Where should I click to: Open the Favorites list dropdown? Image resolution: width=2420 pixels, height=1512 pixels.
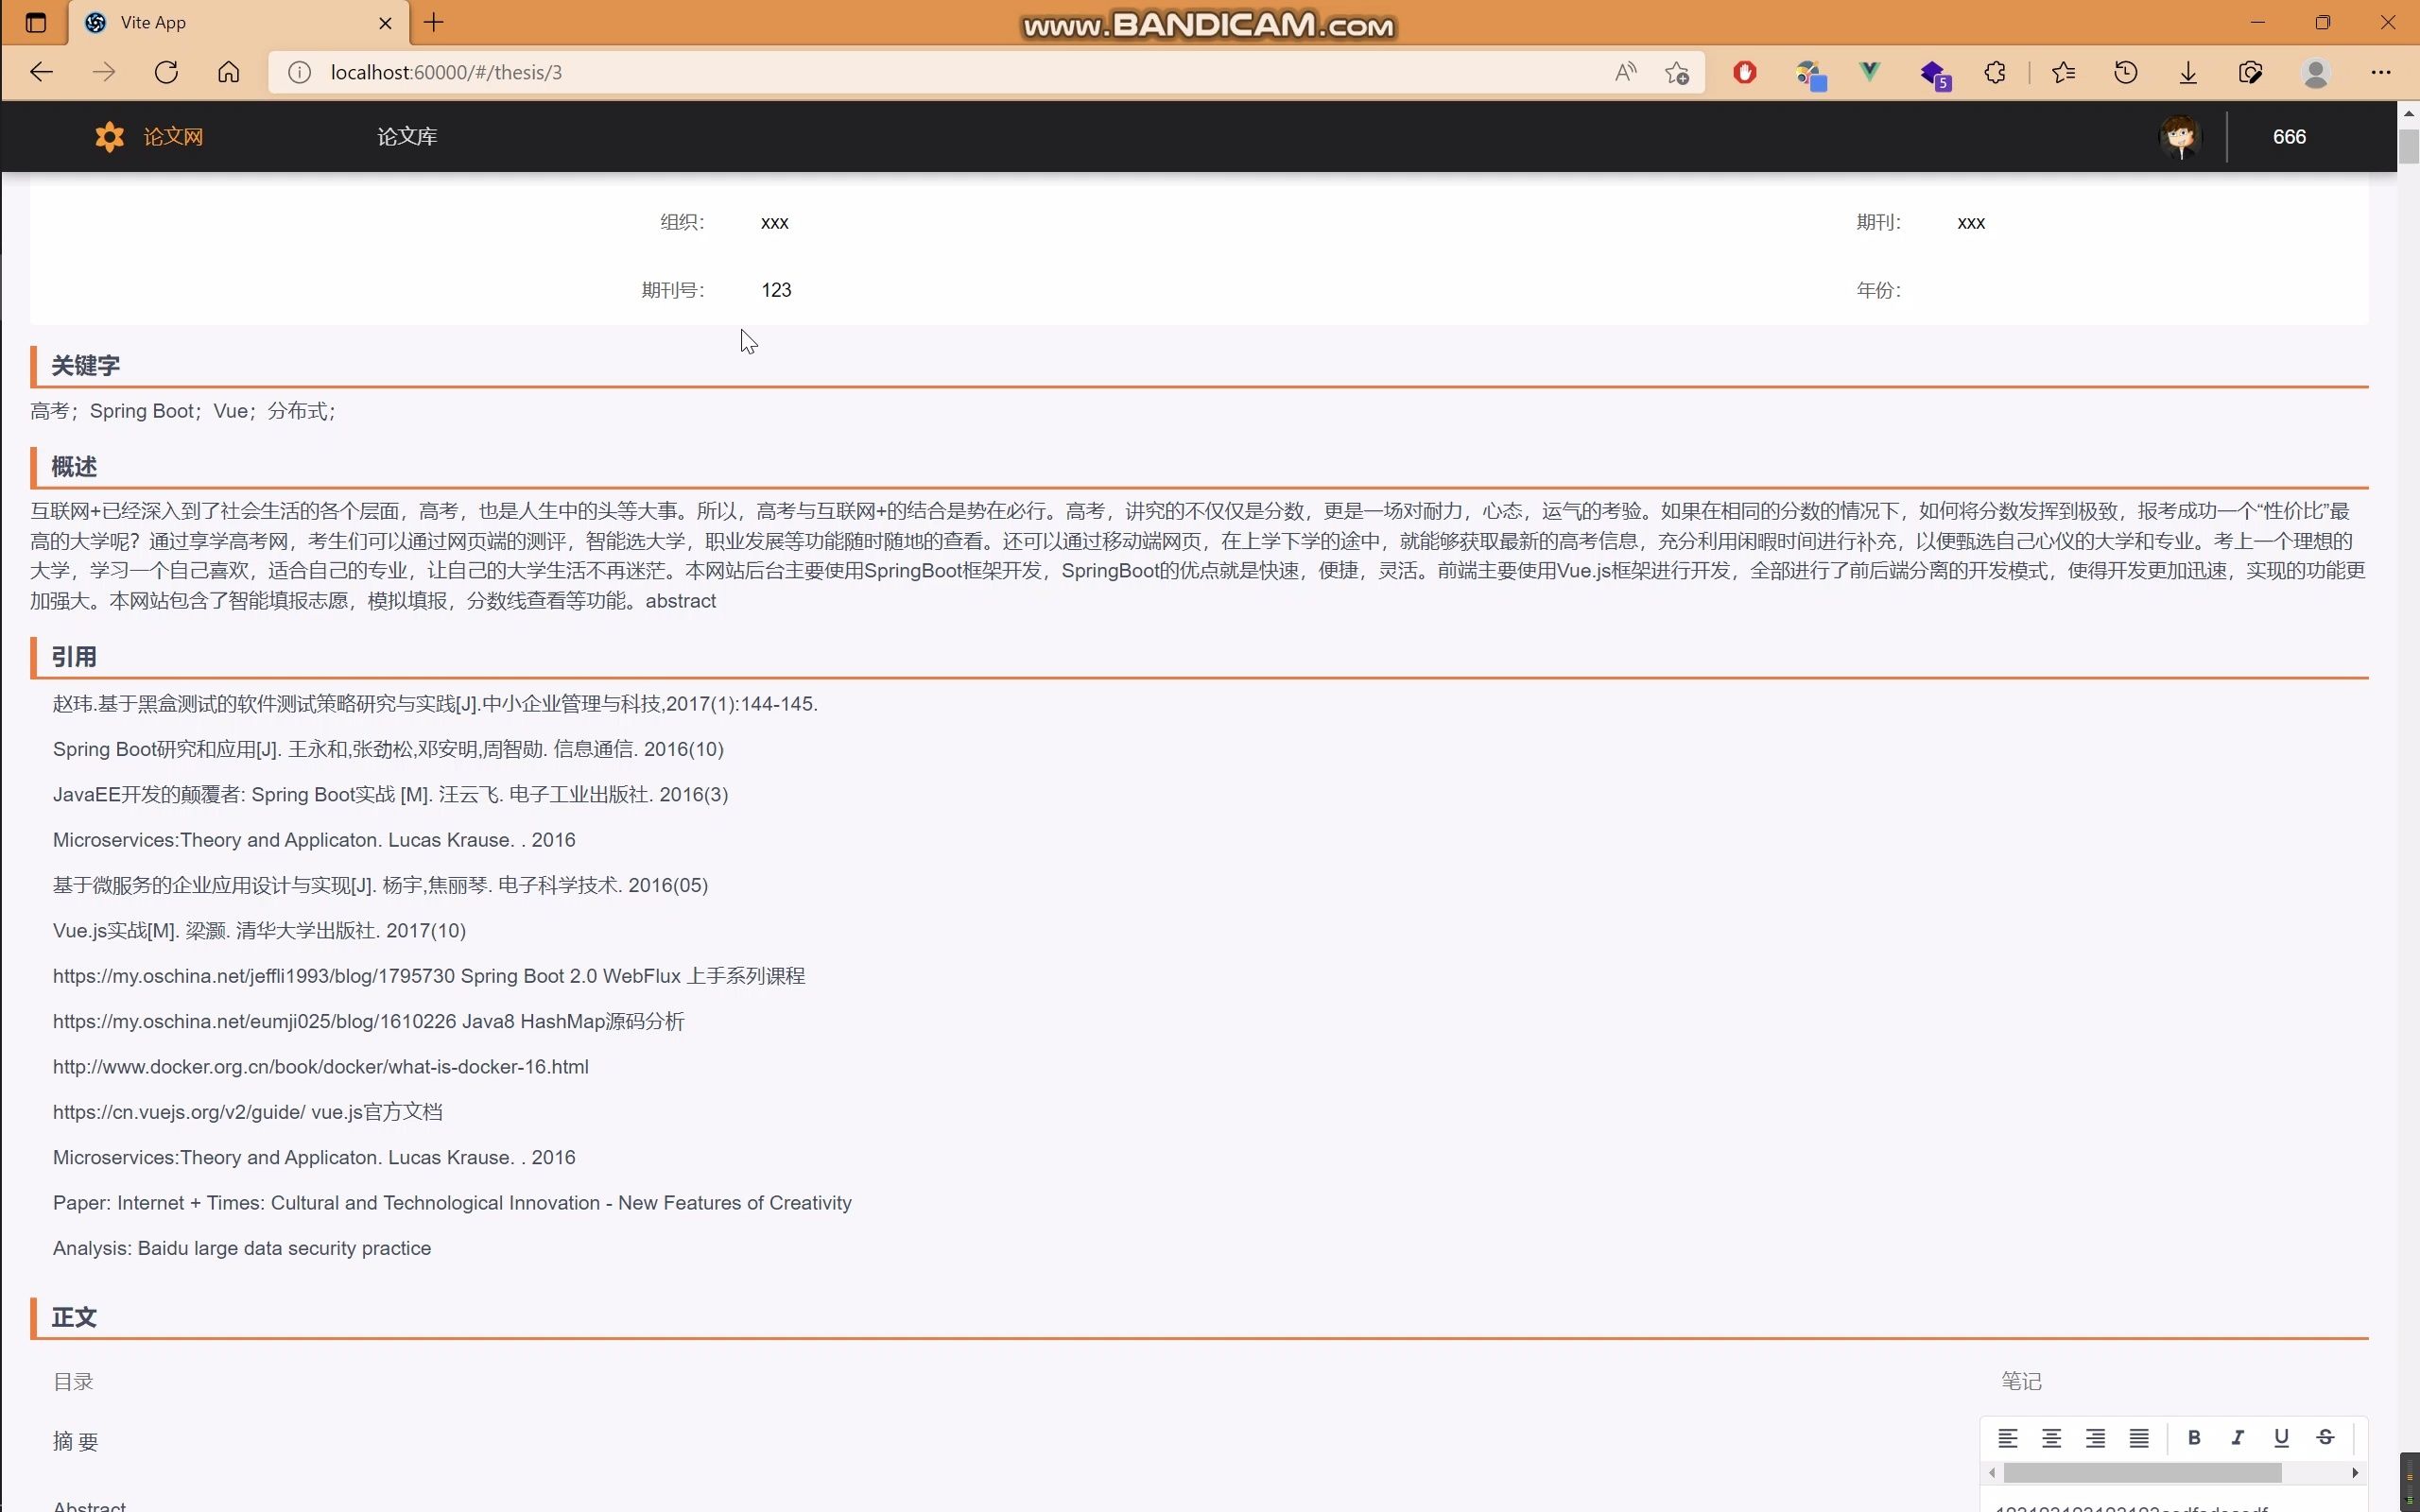pyautogui.click(x=2062, y=72)
